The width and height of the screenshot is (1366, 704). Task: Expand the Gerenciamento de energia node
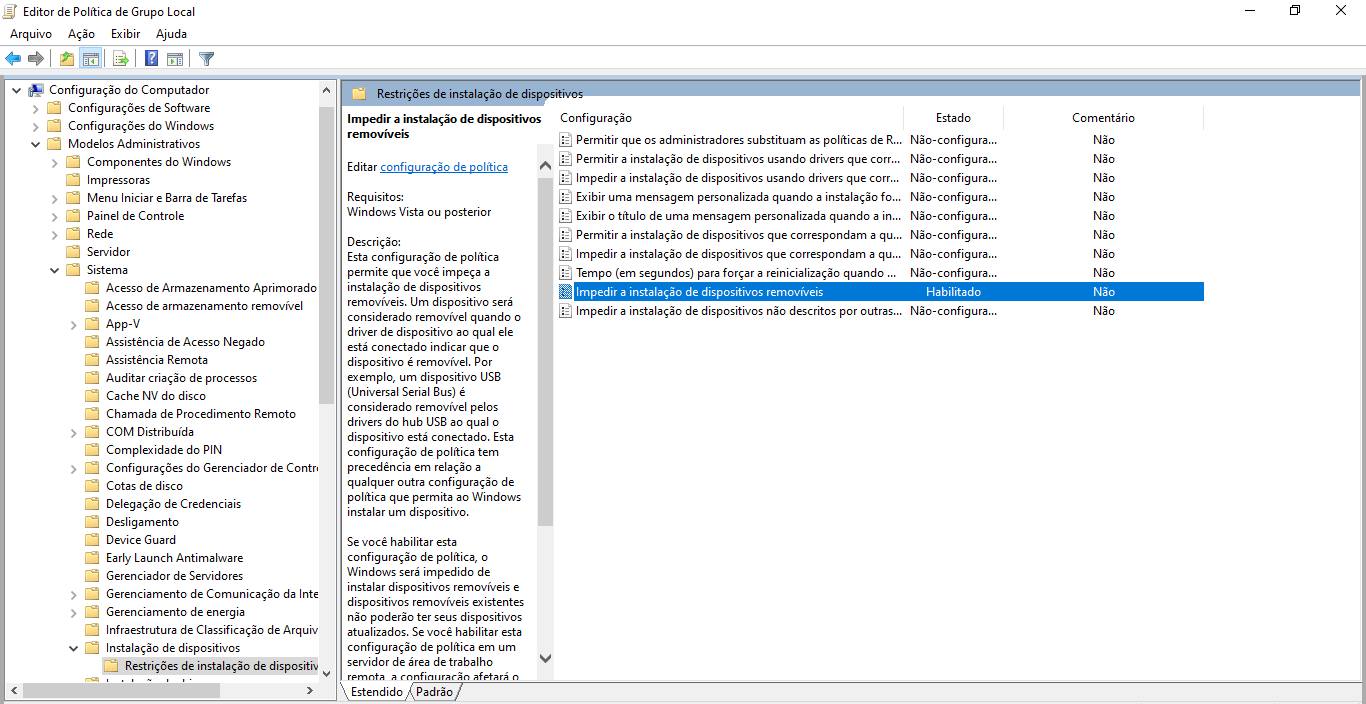(x=74, y=612)
